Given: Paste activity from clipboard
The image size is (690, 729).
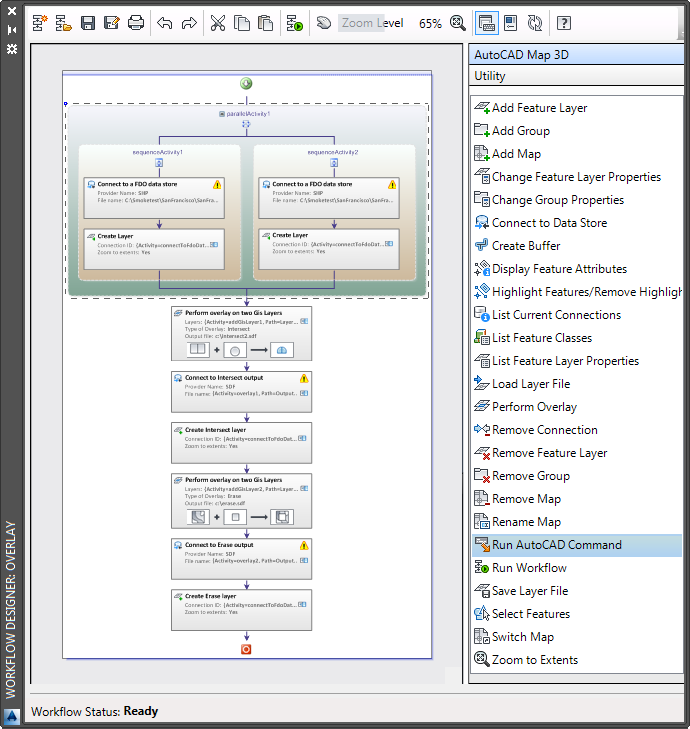Looking at the screenshot, I should point(265,23).
